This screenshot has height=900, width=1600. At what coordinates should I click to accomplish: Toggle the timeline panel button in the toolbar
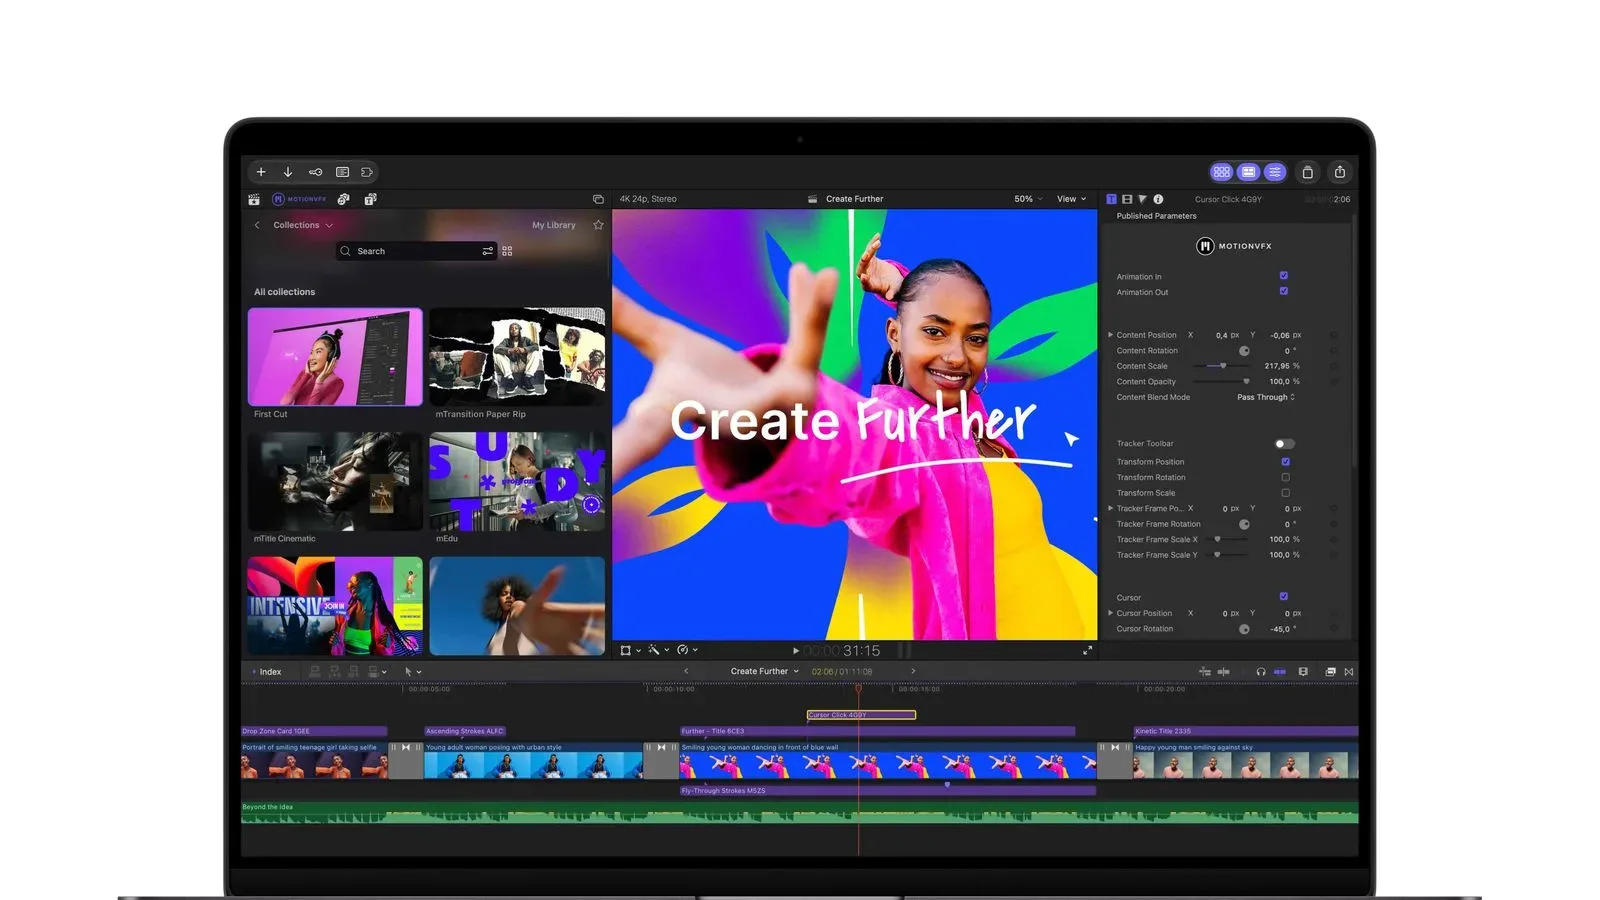pos(1248,172)
